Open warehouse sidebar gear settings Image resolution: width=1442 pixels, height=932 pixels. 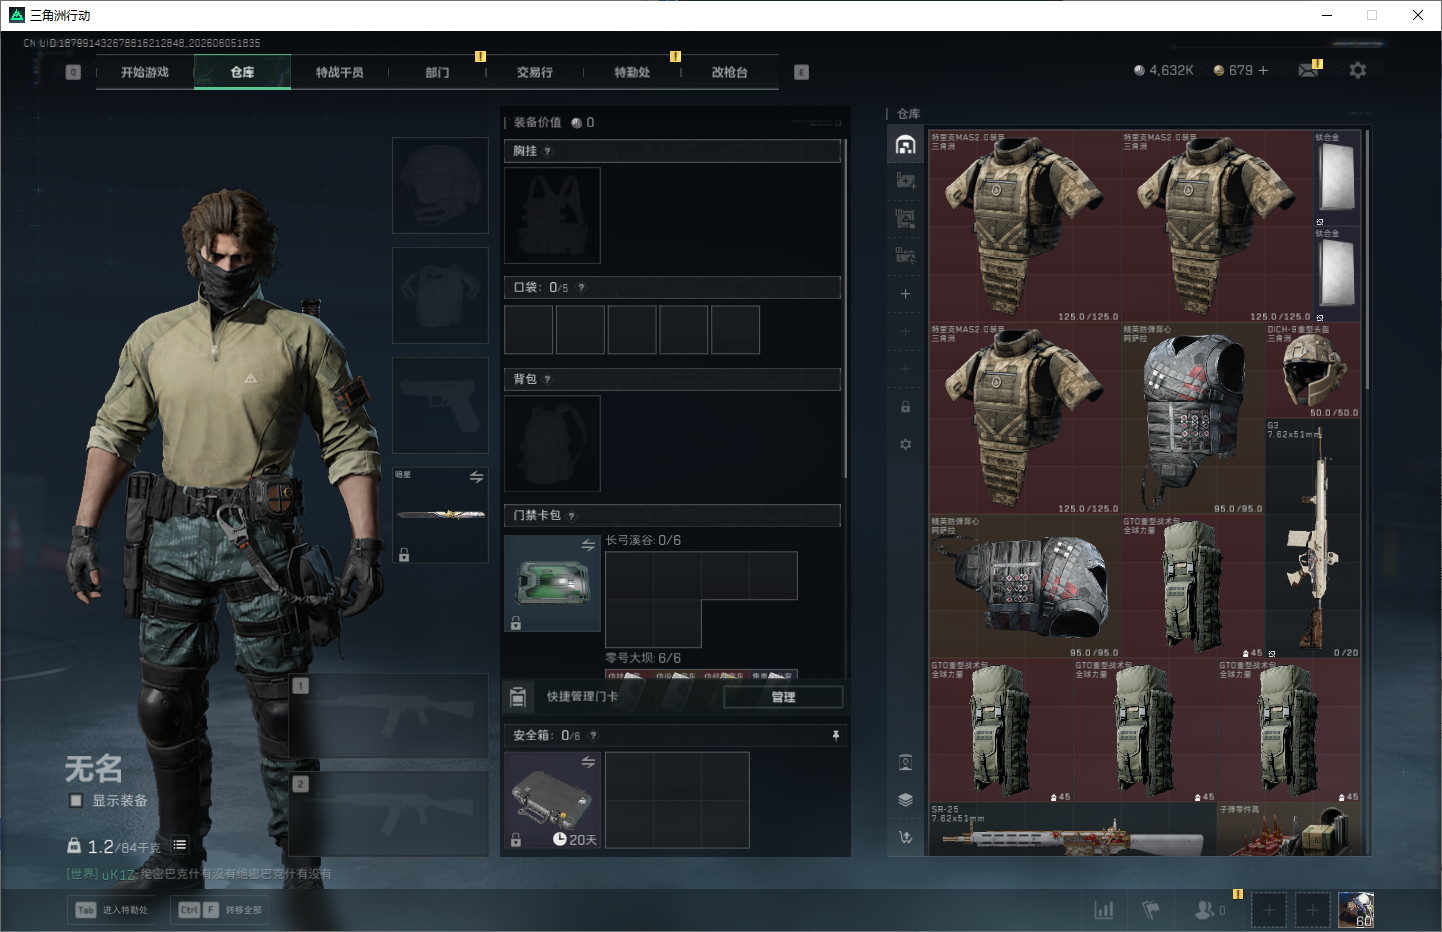905,444
